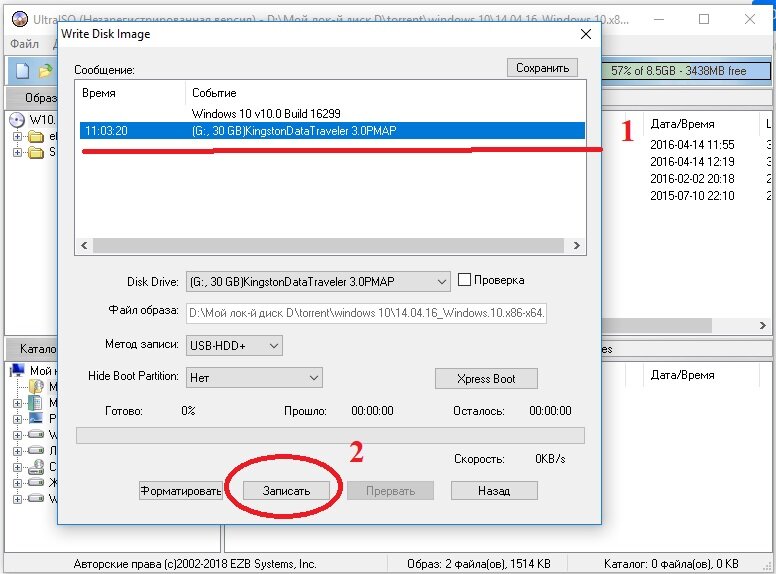Click the Записать button
The width and height of the screenshot is (776, 574).
286,490
